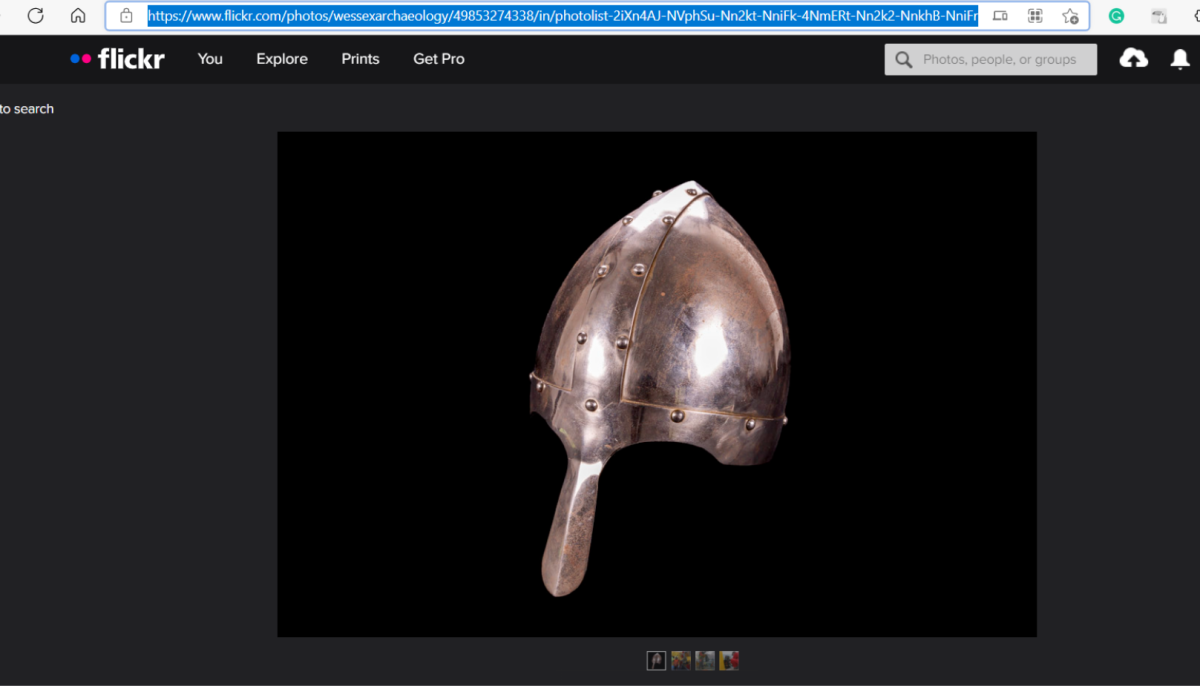1200x686 pixels.
Task: Open the upload cloud icon
Action: (1133, 59)
